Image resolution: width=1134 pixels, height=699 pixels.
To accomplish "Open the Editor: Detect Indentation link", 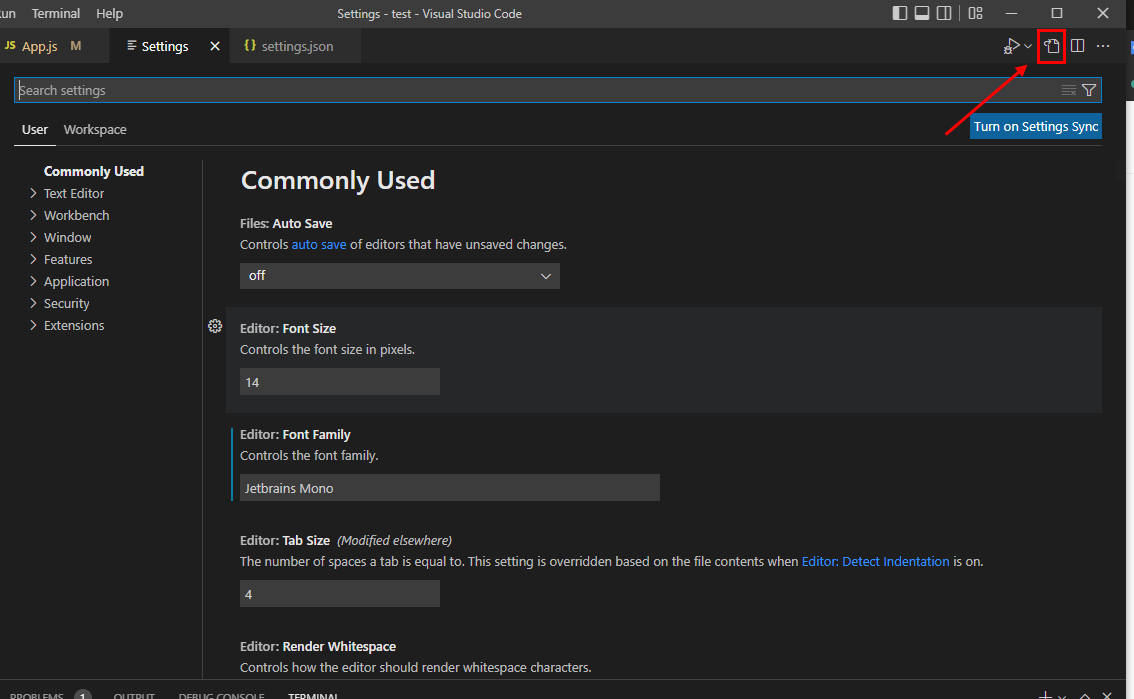I will [x=875, y=562].
